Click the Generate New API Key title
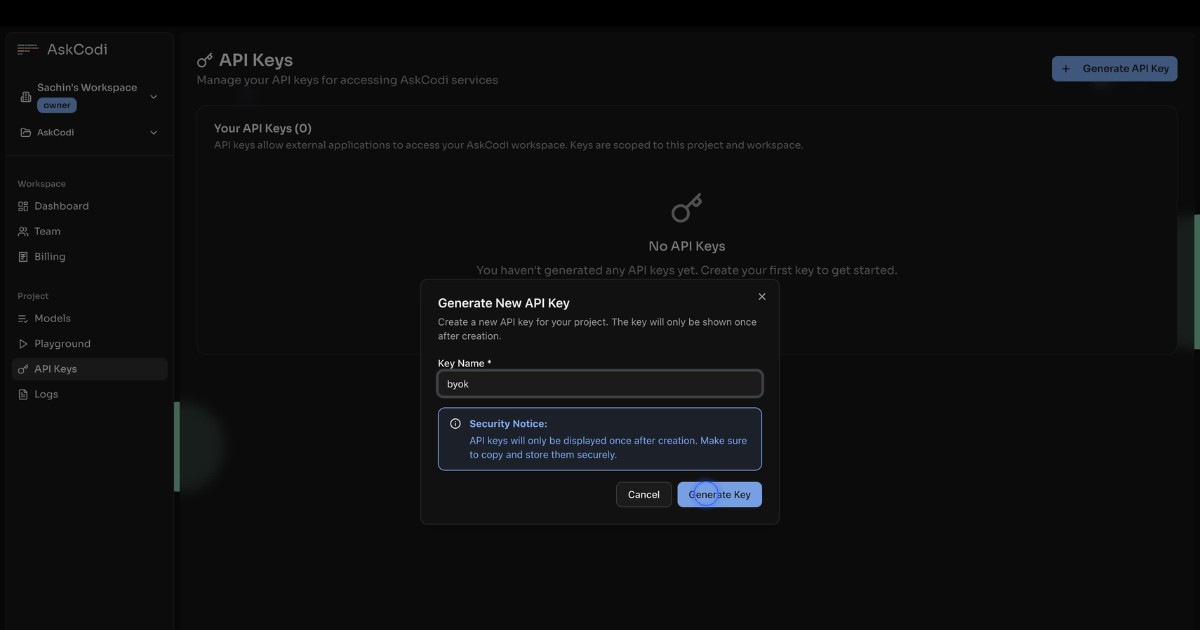The width and height of the screenshot is (1200, 630). [504, 303]
